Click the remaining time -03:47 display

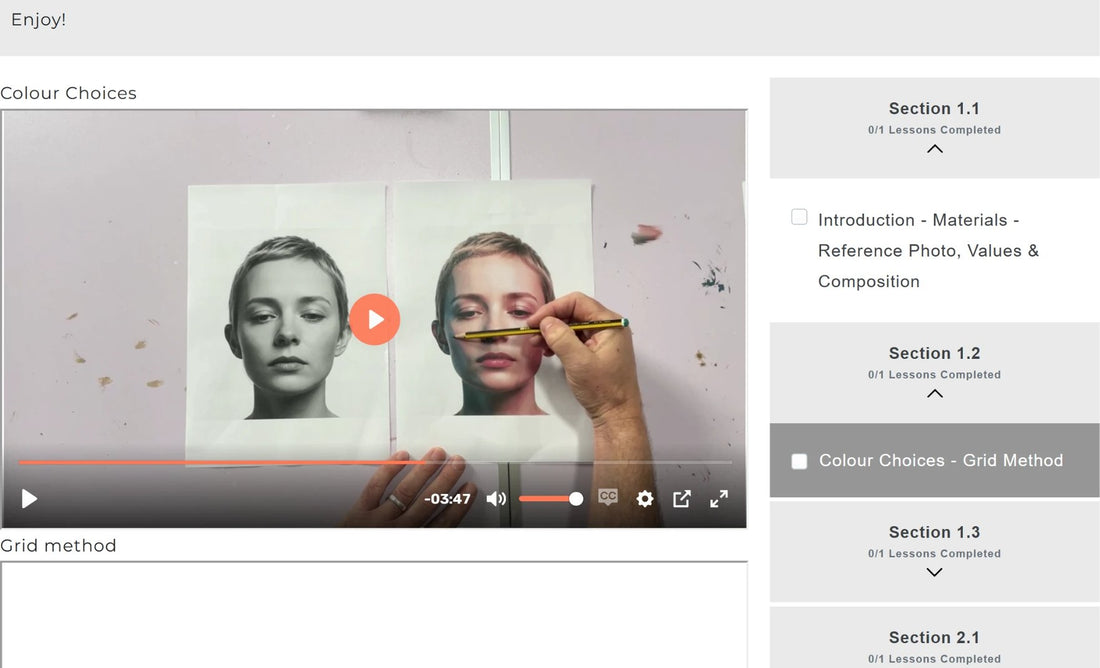[x=448, y=499]
